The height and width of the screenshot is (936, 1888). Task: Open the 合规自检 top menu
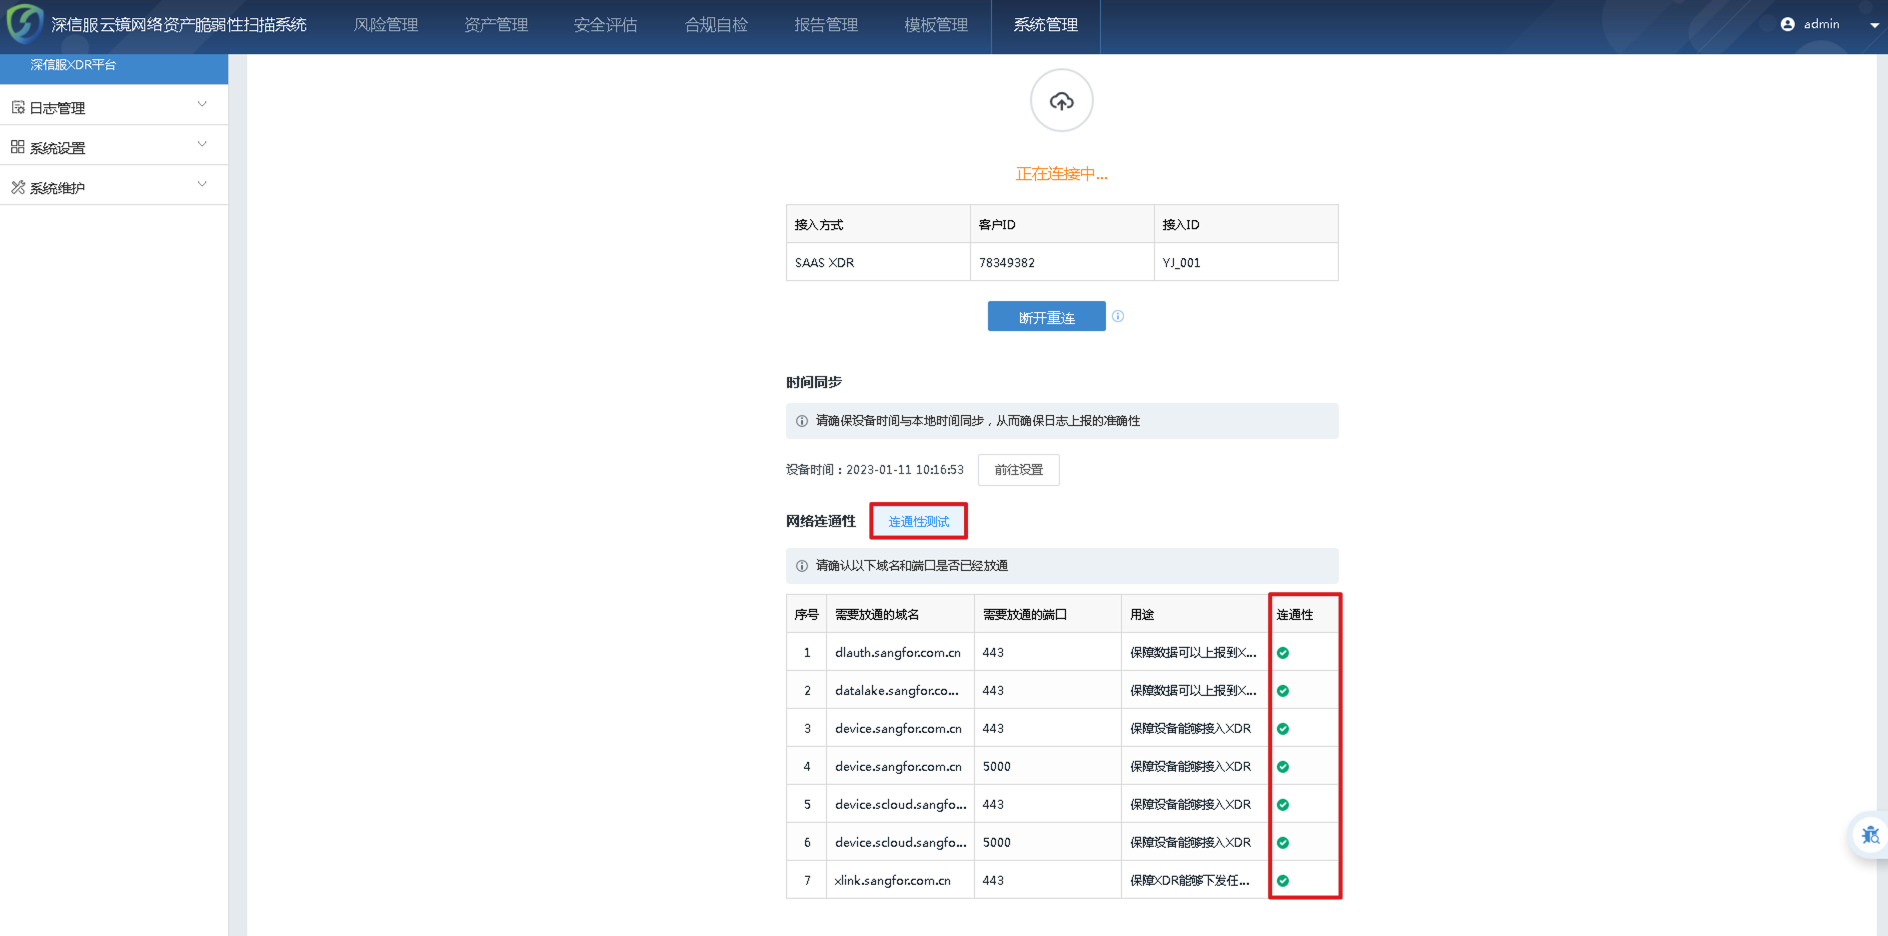716,25
